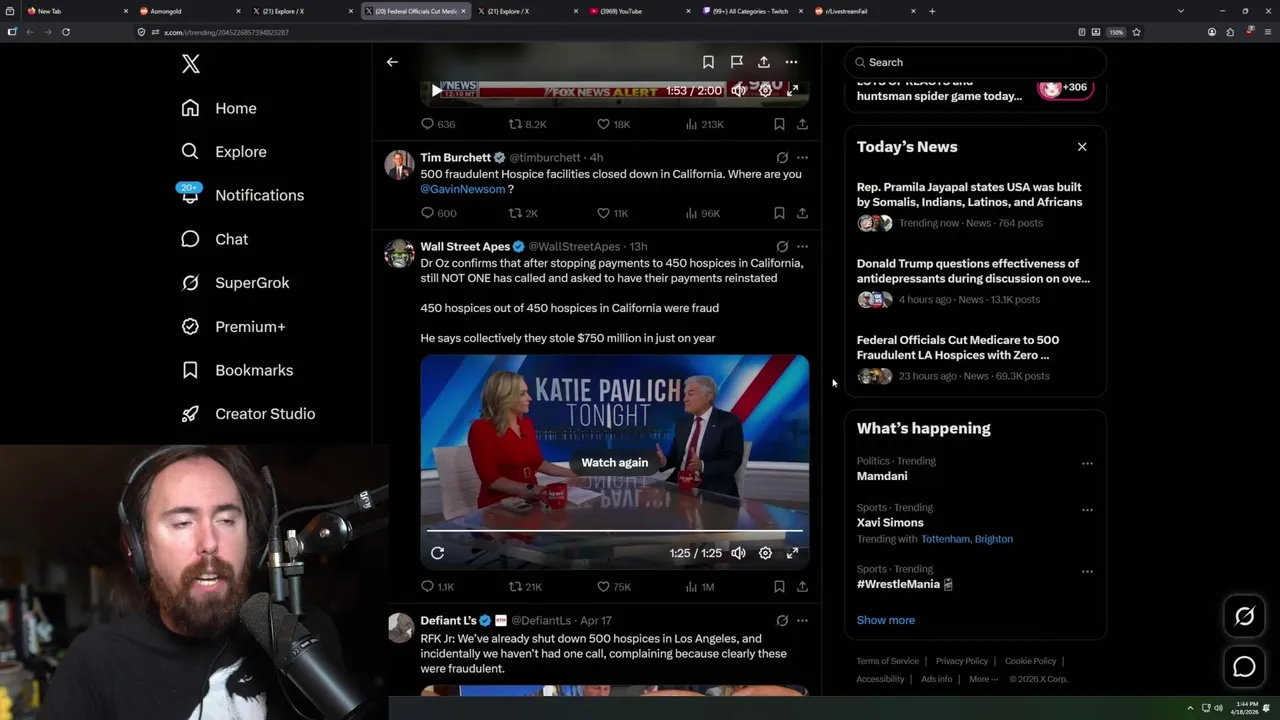1280x720 pixels.
Task: Share the Wall Street Apes post
Action: [x=802, y=587]
